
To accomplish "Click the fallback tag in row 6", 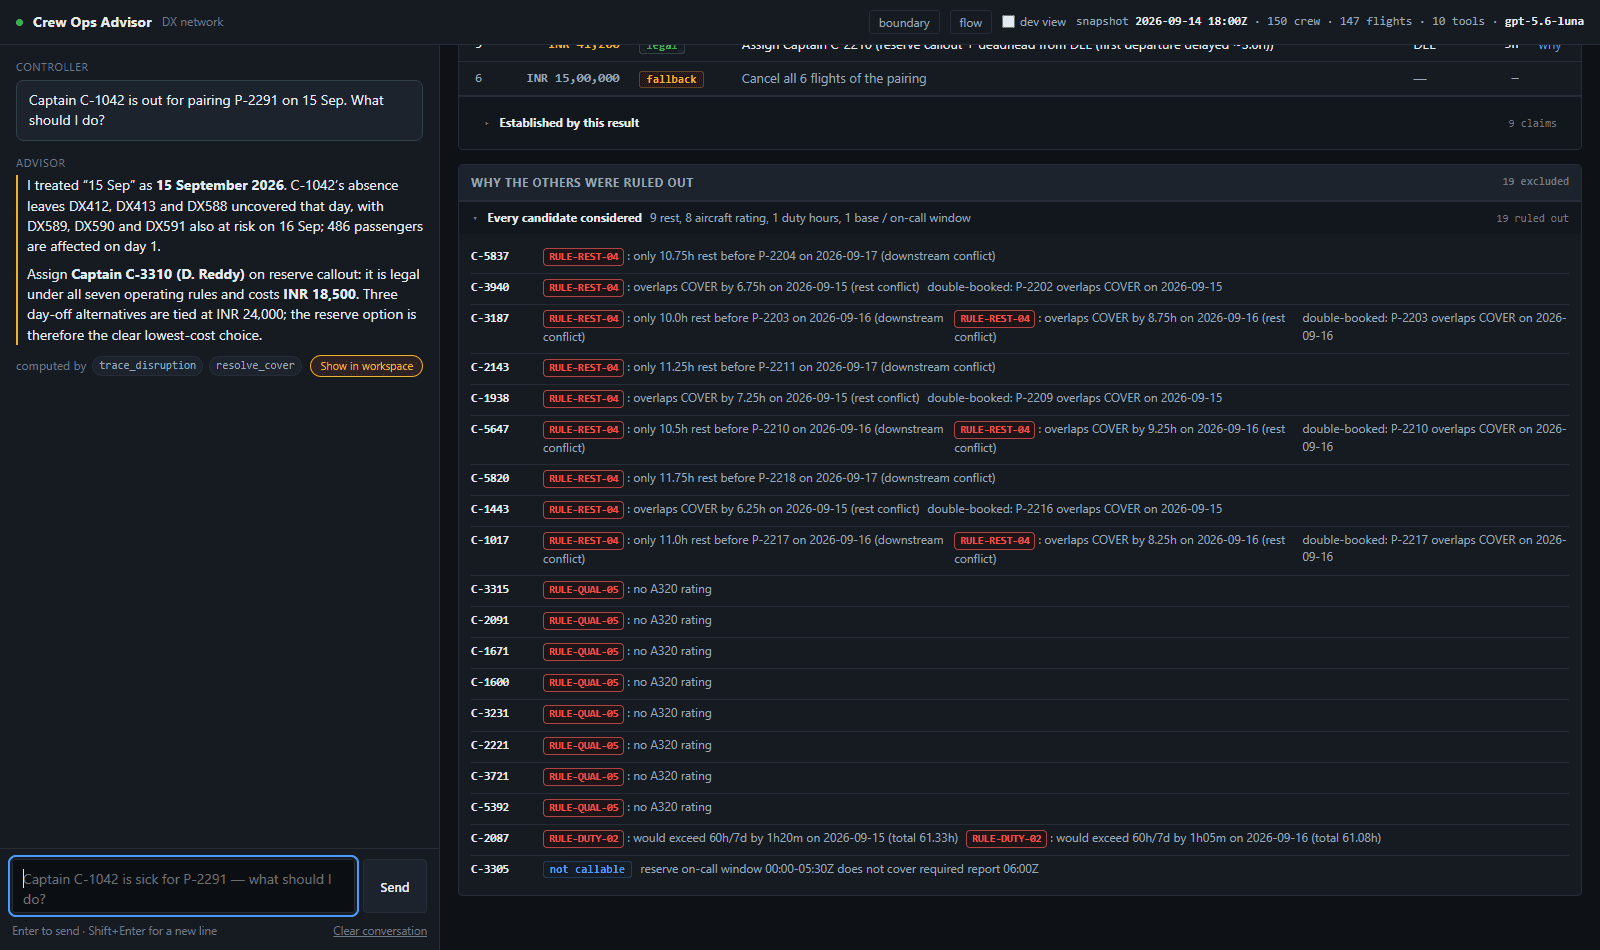I will tap(671, 79).
